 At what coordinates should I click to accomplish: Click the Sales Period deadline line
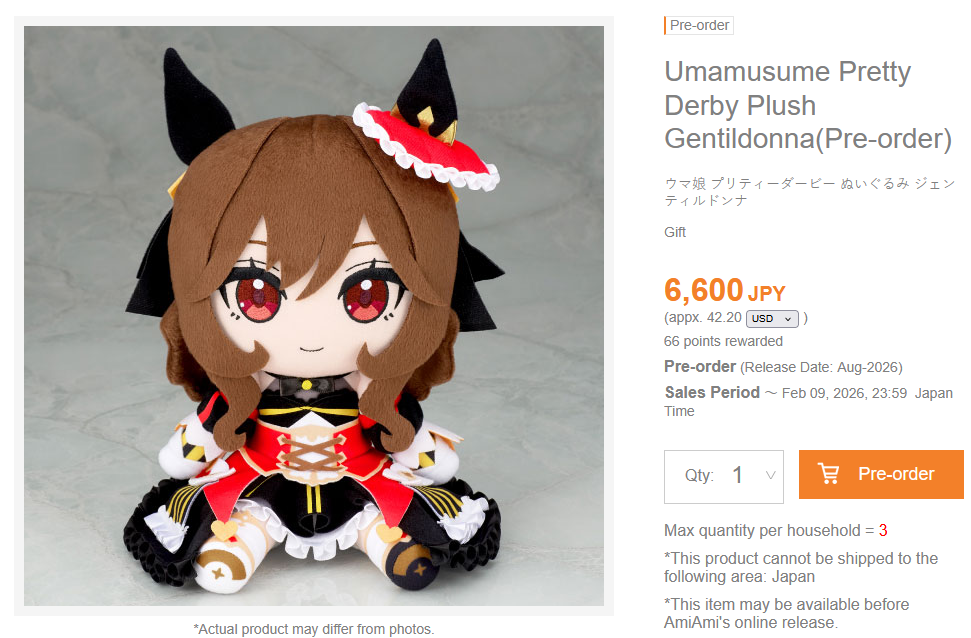point(808,401)
